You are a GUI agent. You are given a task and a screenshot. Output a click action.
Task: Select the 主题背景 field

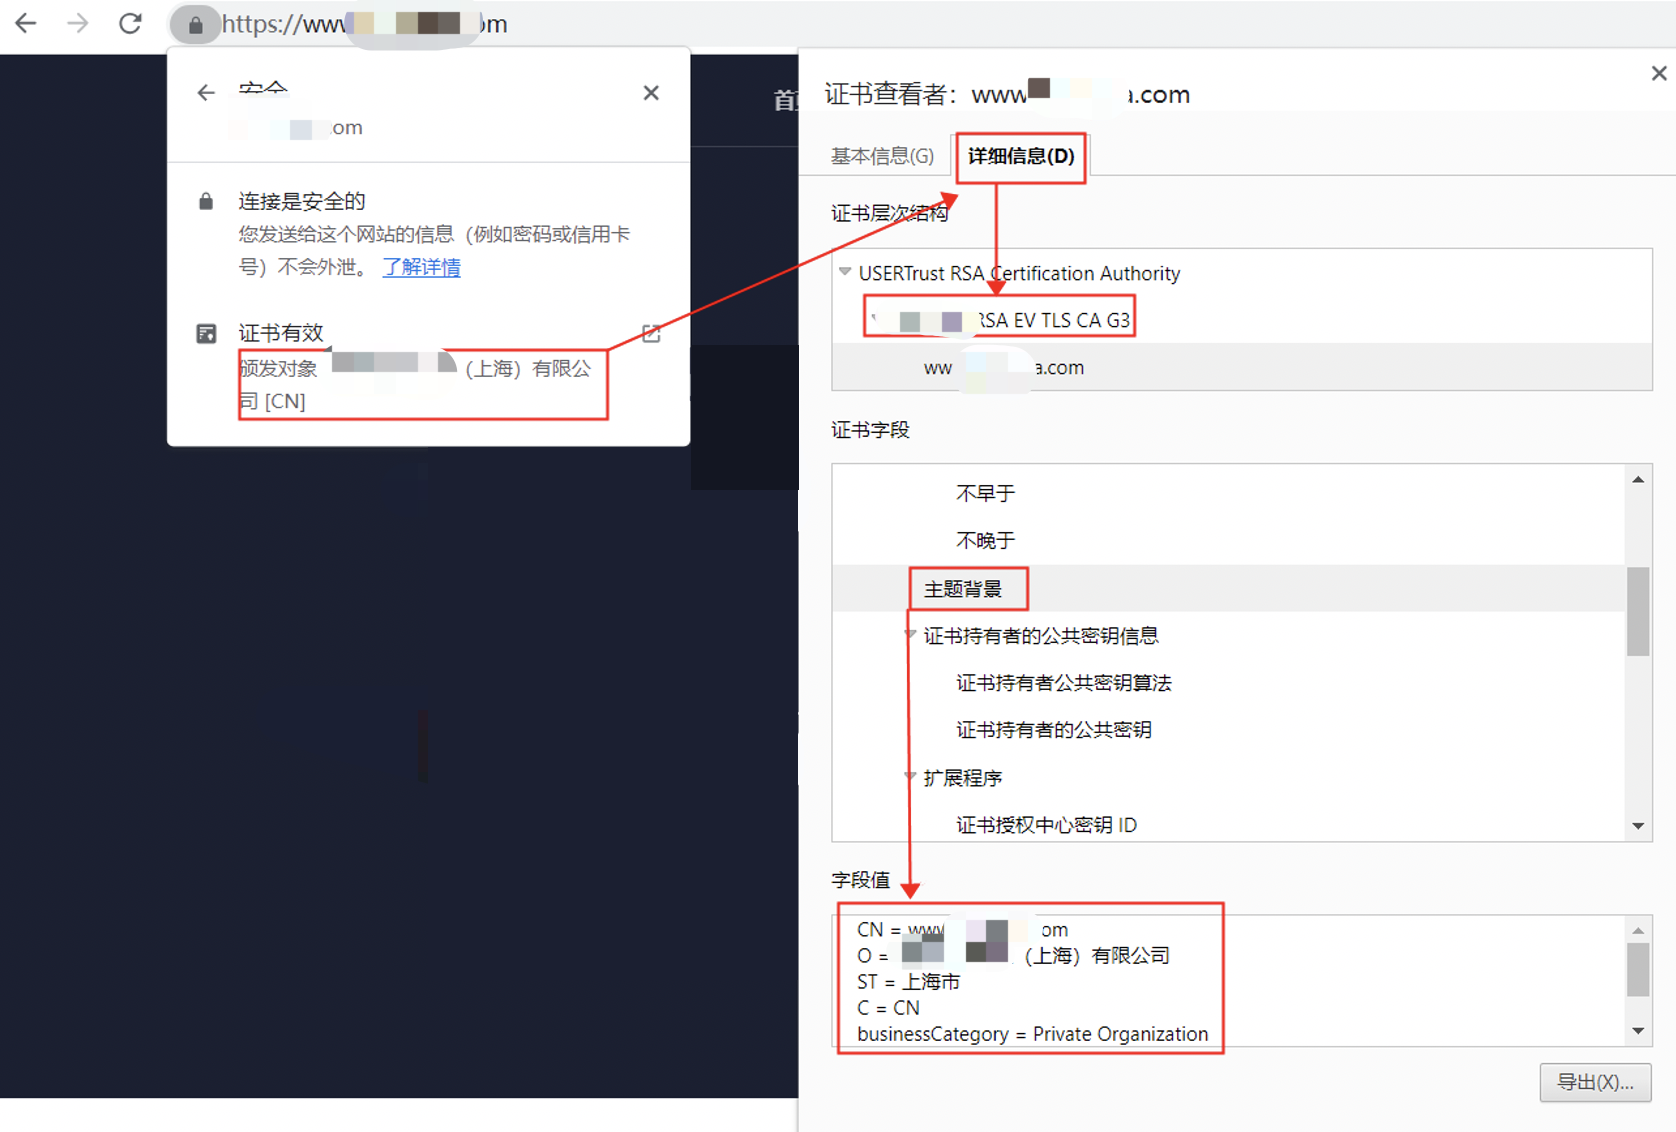[x=963, y=589]
